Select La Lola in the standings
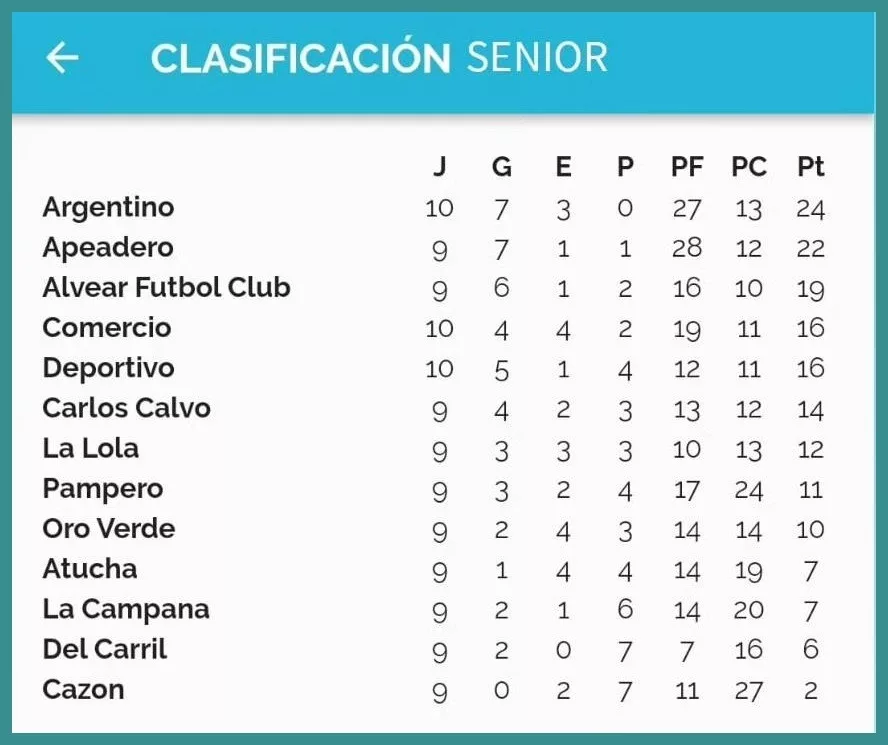Image resolution: width=888 pixels, height=745 pixels. 90,448
